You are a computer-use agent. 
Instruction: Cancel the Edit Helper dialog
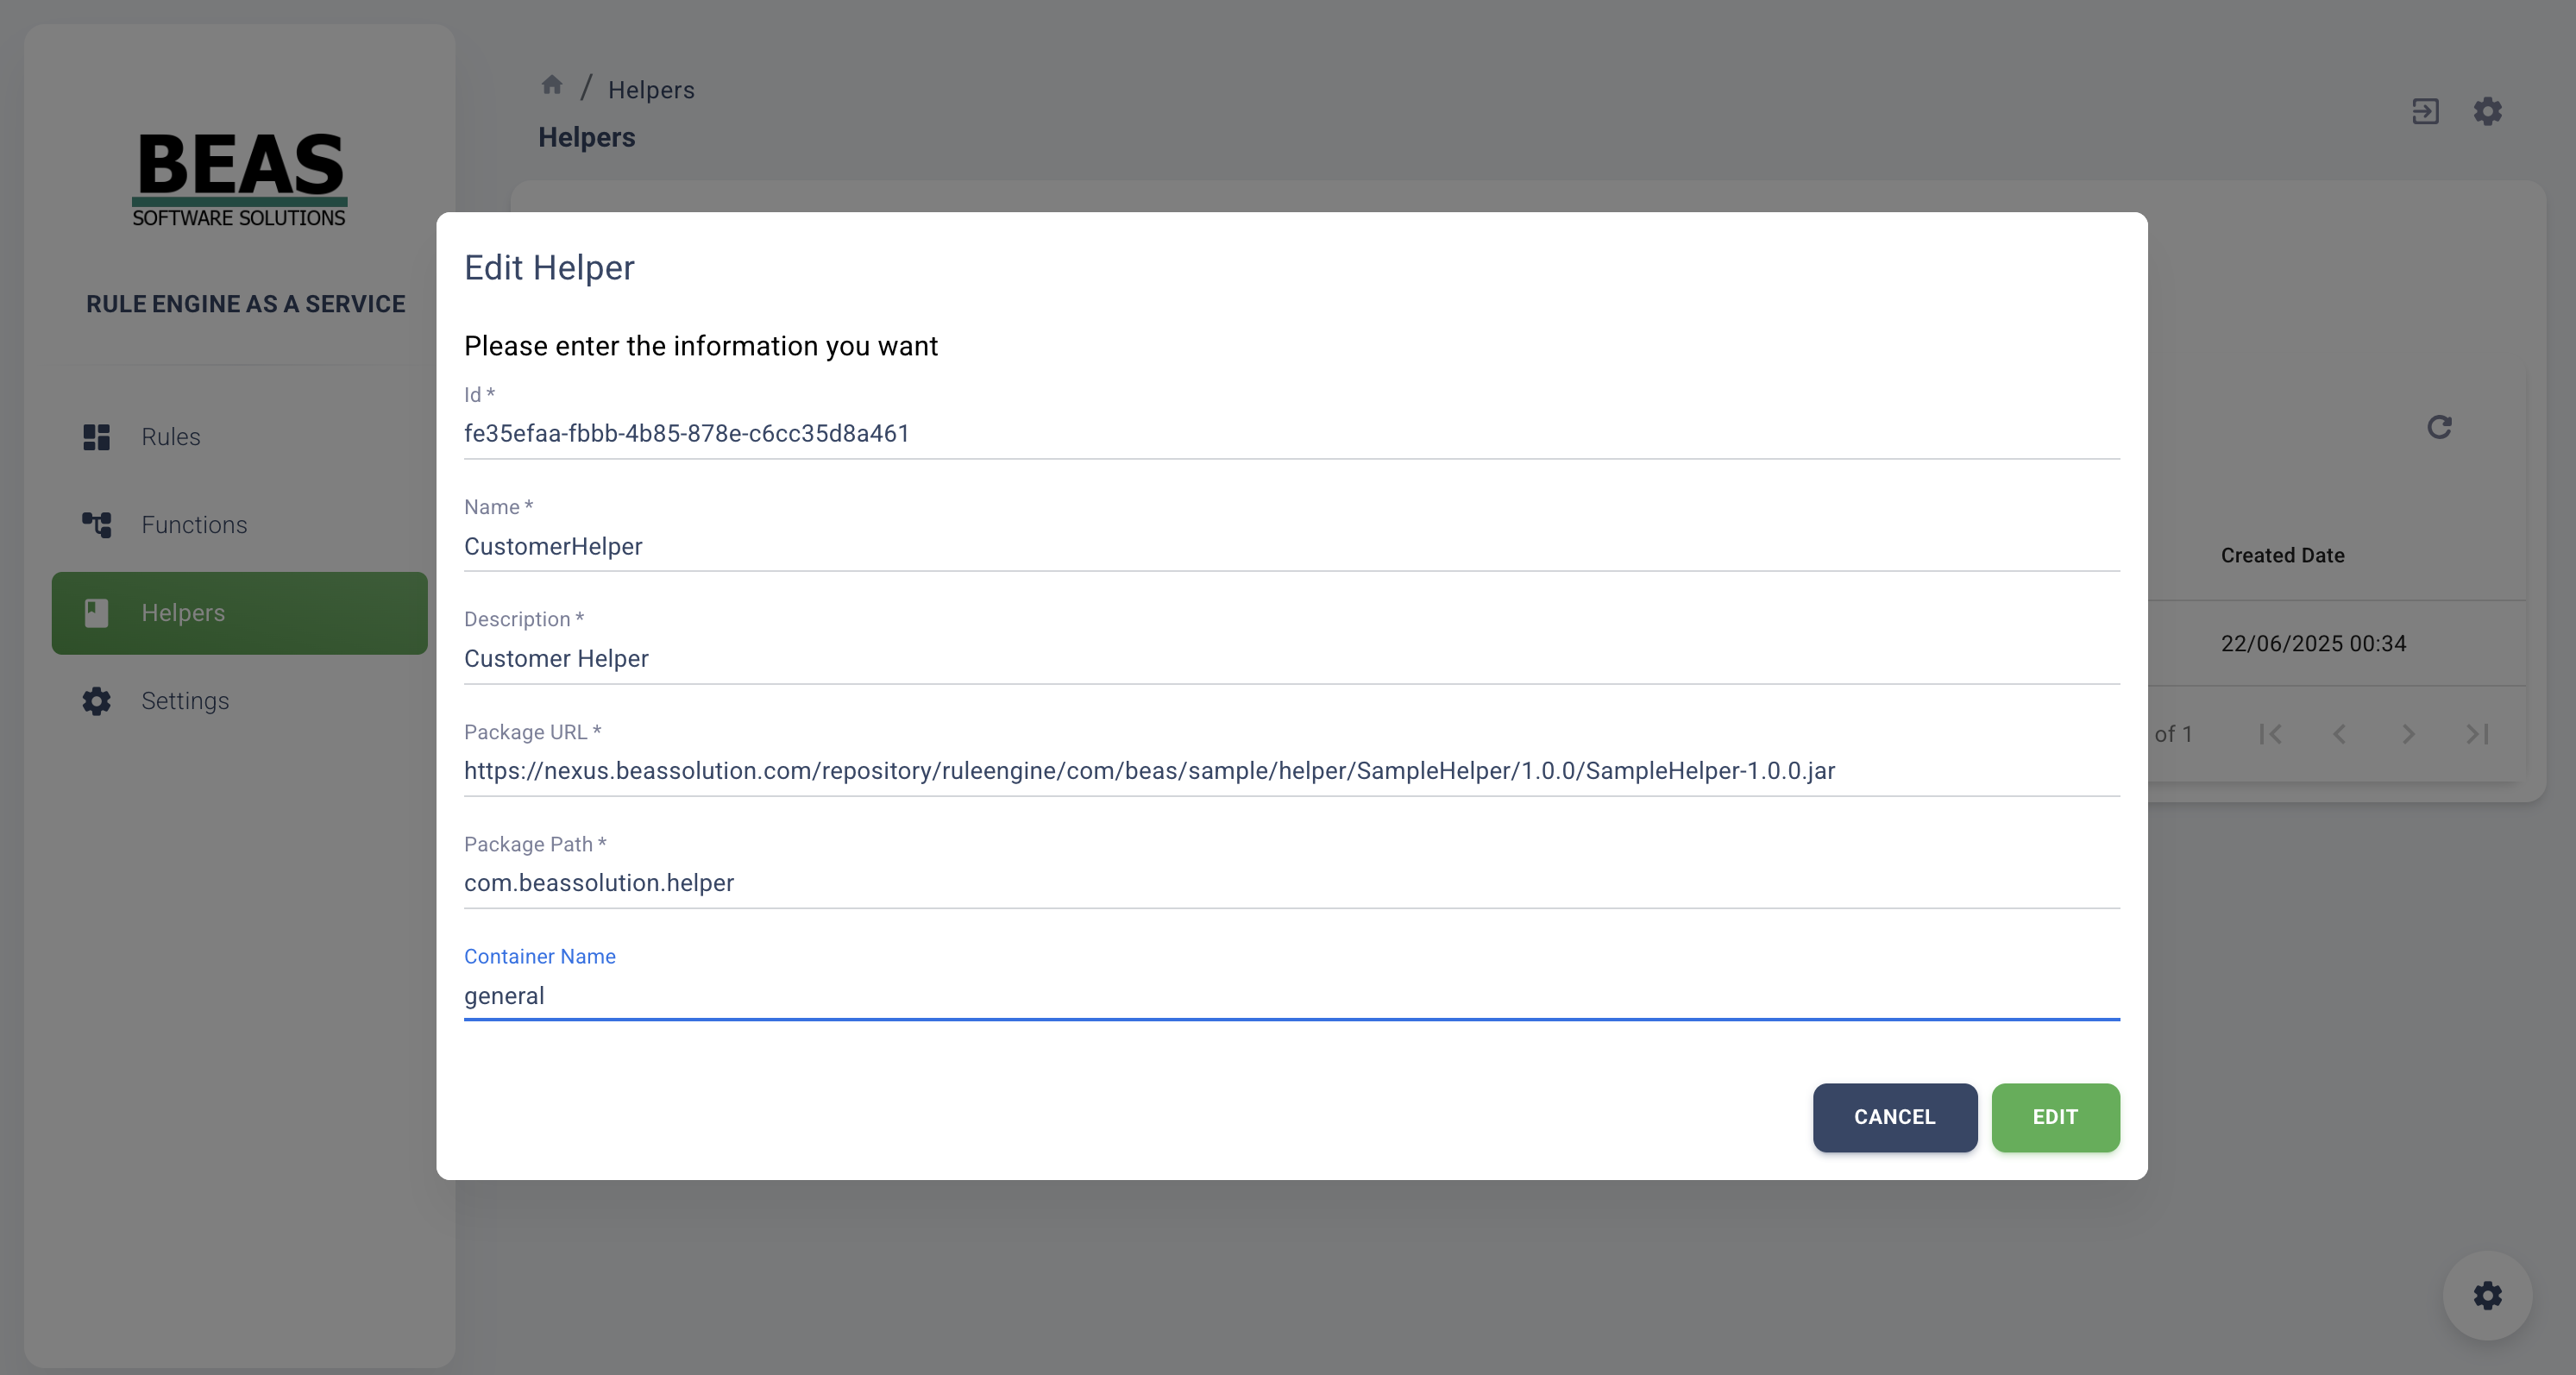[x=1895, y=1117]
